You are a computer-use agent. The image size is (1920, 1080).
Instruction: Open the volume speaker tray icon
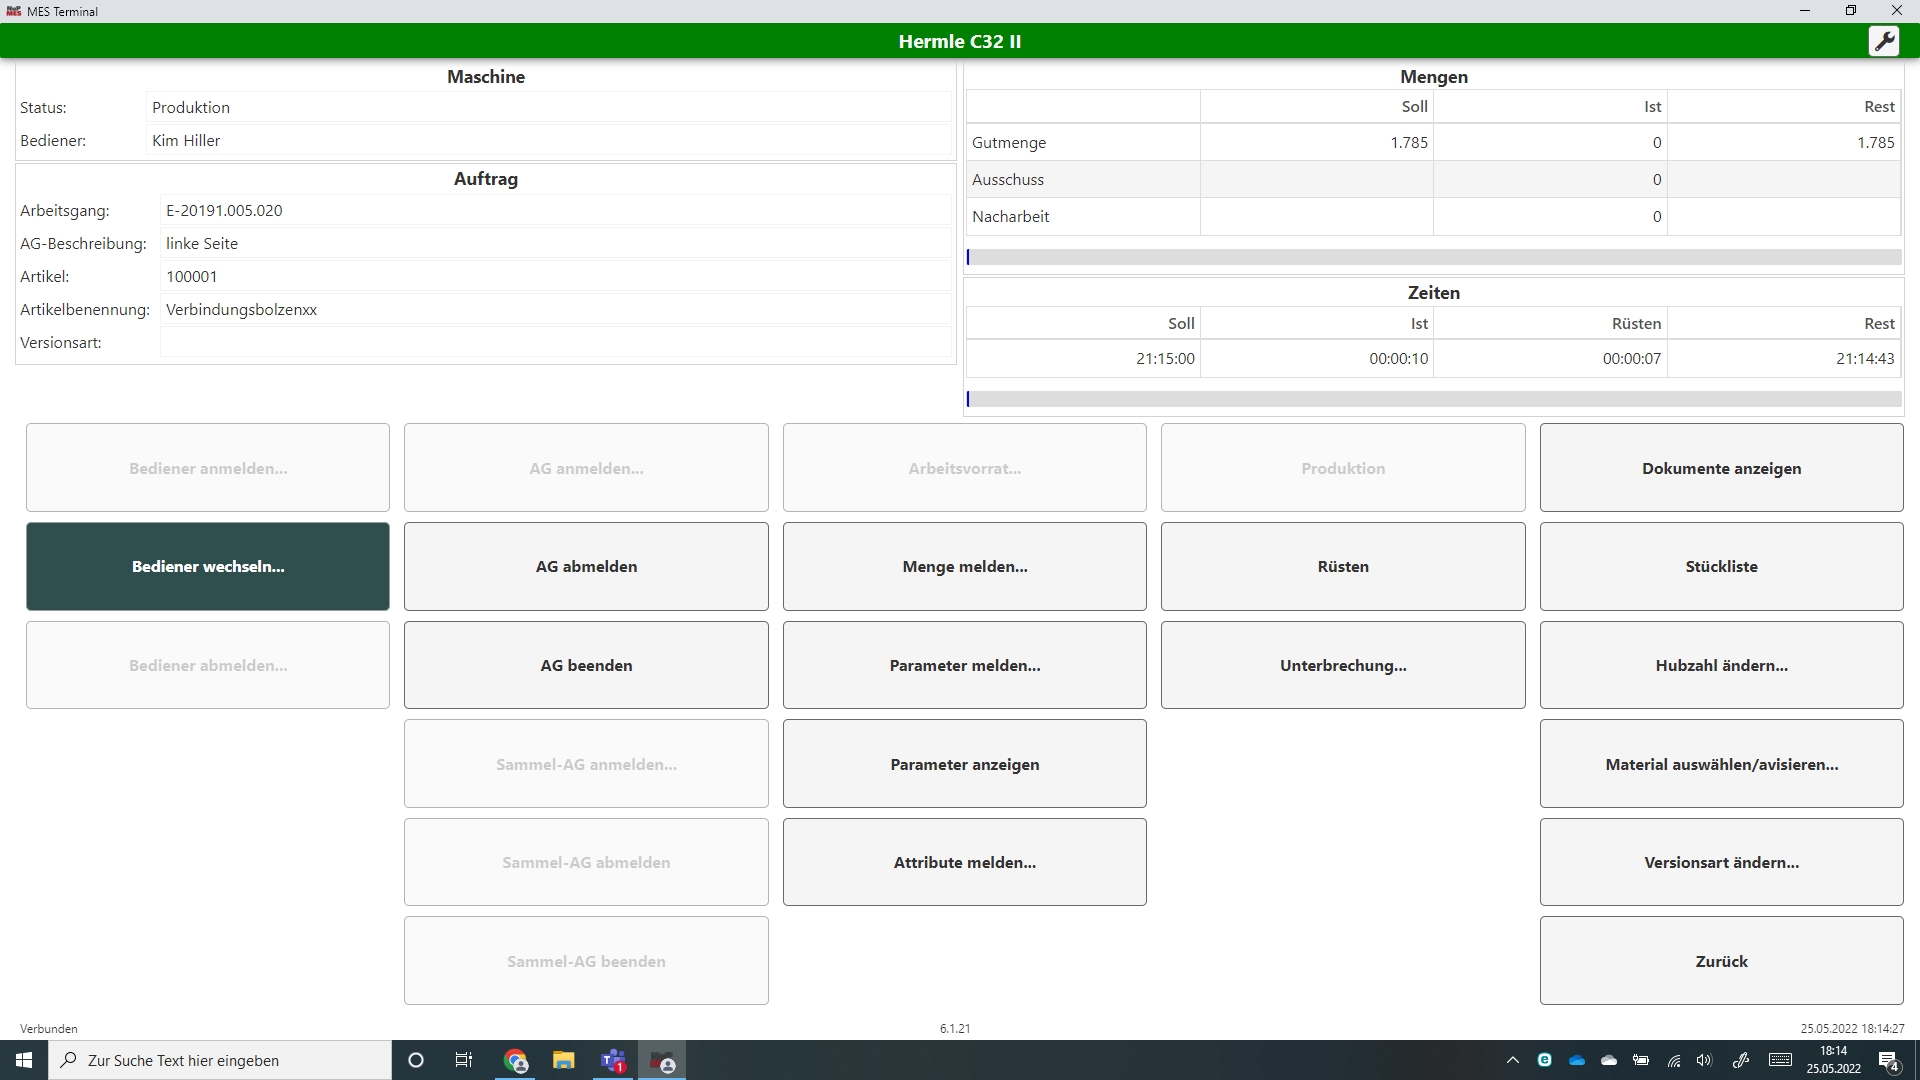[1704, 1060]
